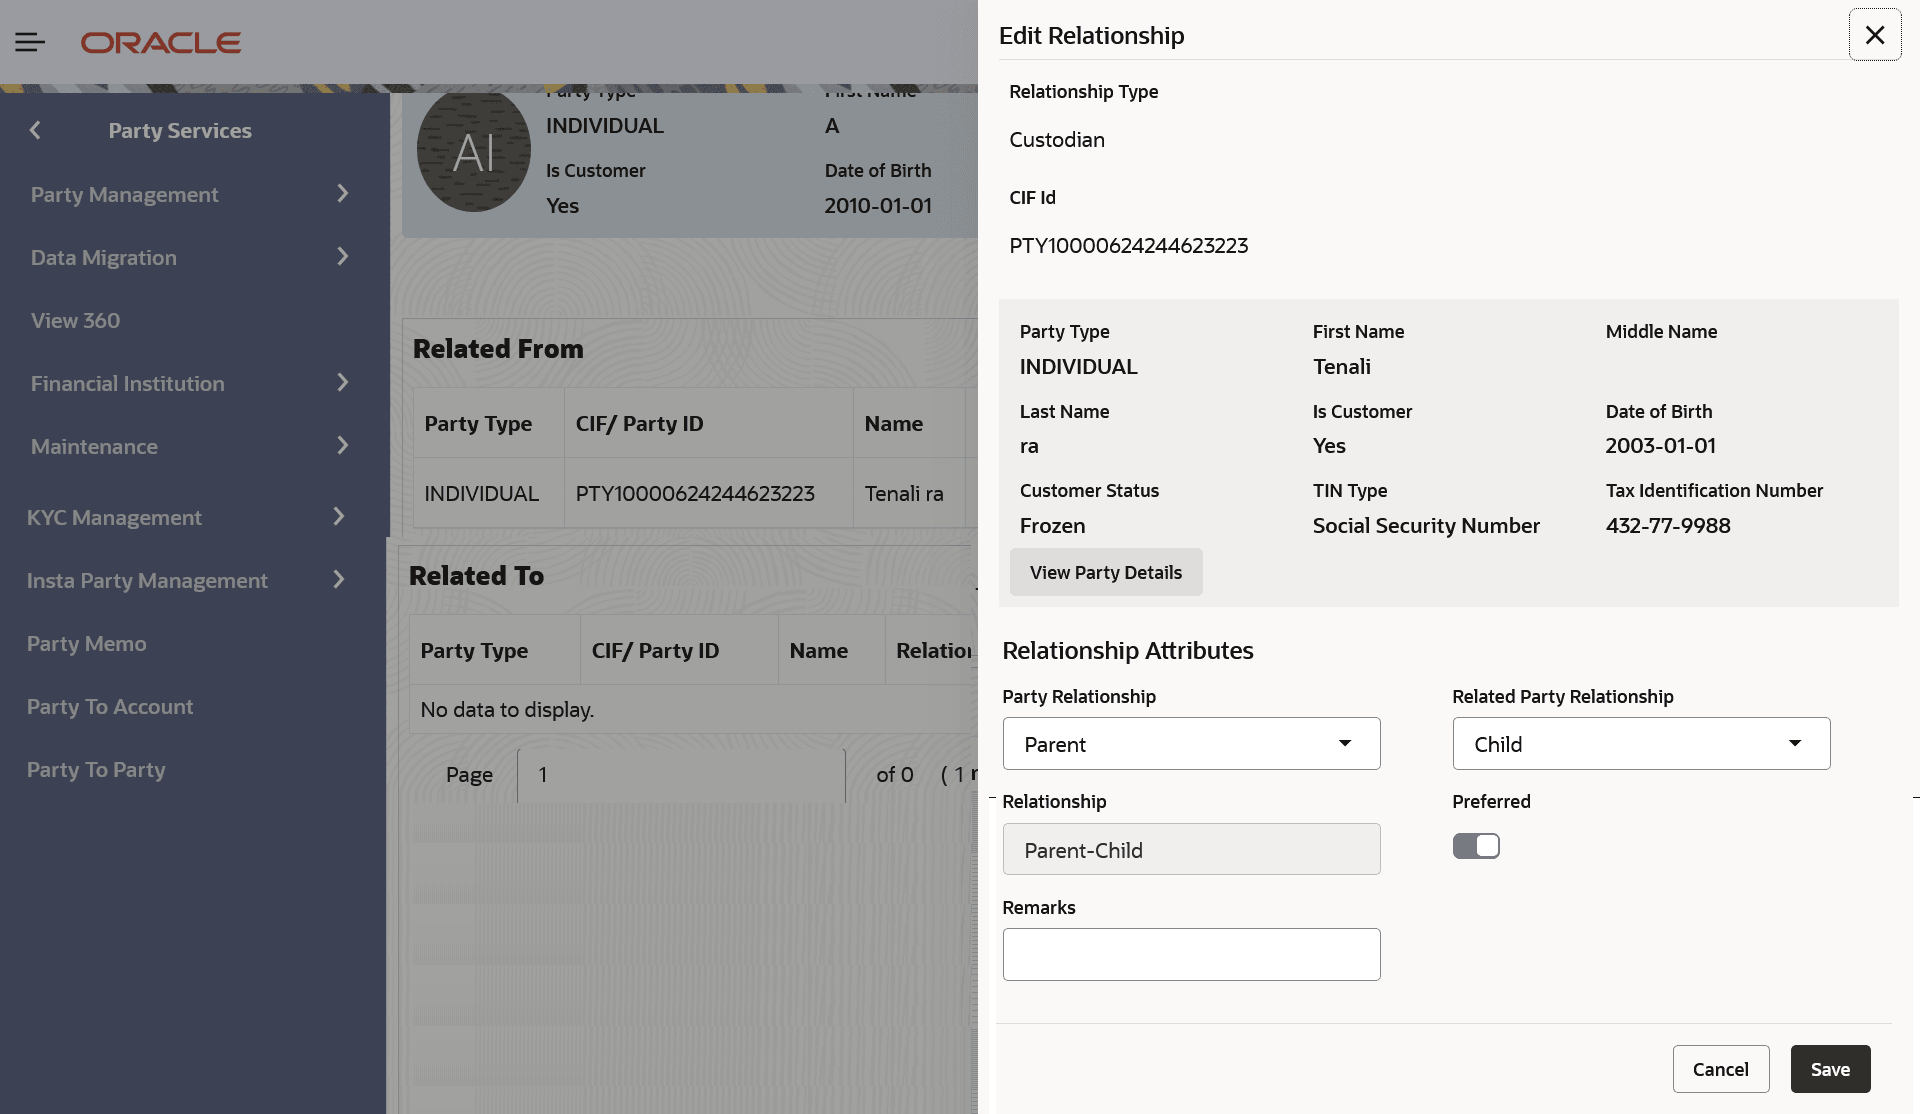Click the Oracle logo
The width and height of the screenshot is (1920, 1114).
pos(161,43)
